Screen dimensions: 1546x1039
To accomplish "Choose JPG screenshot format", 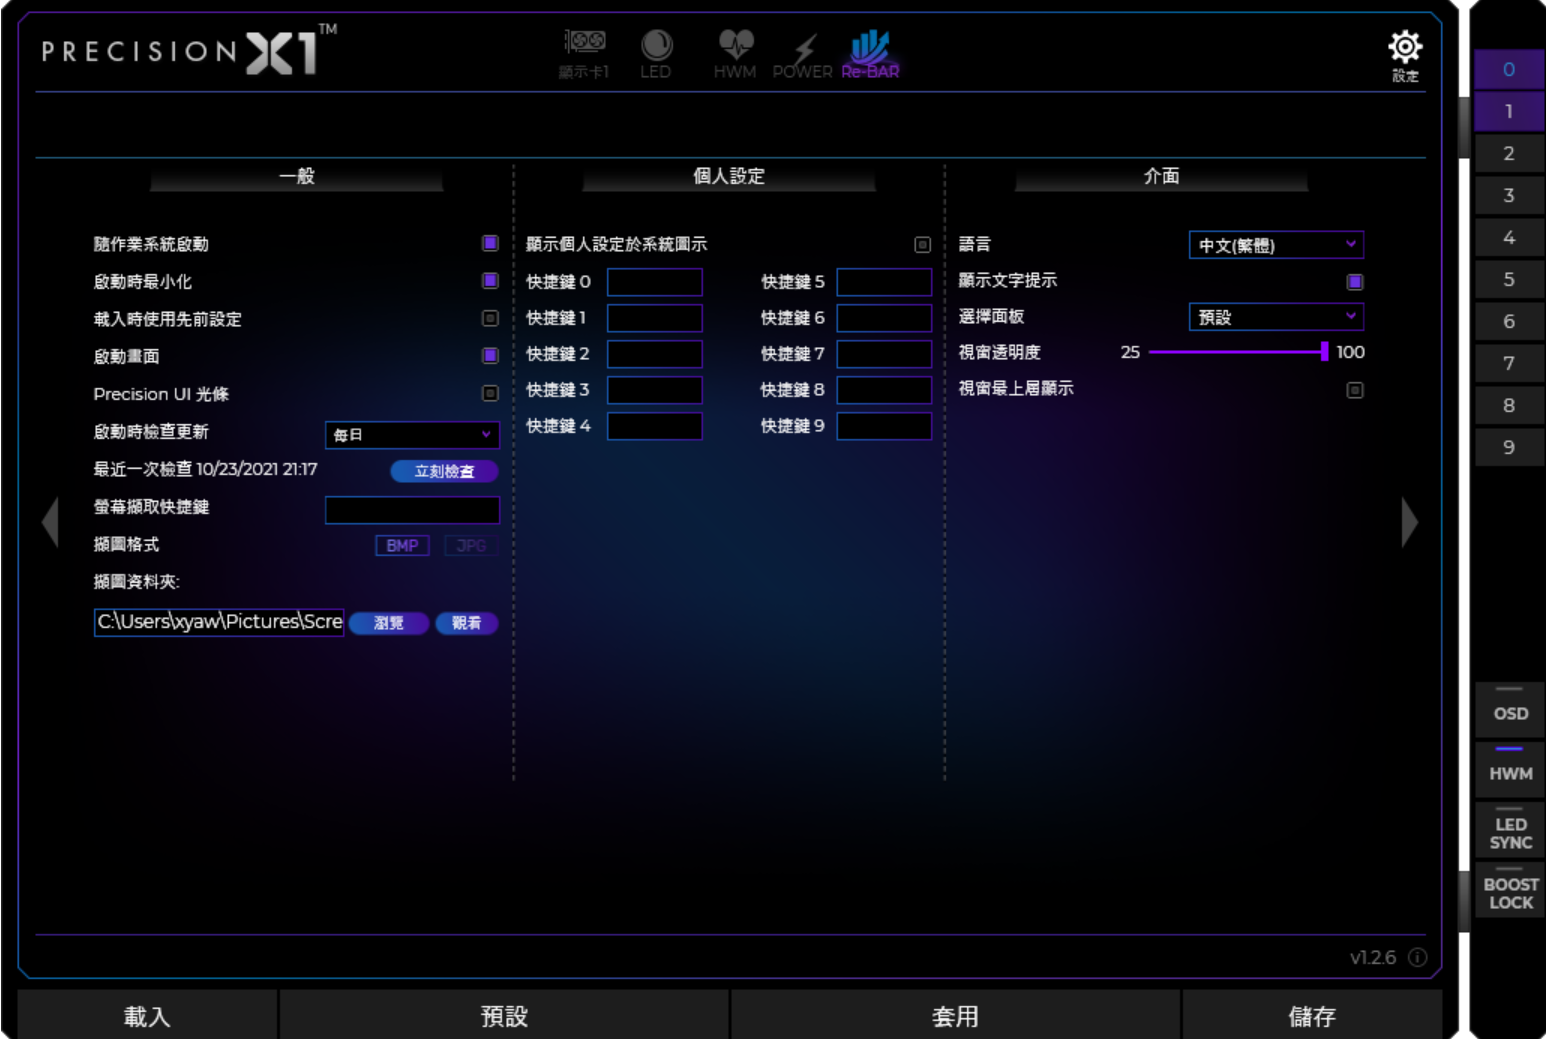I will (x=470, y=545).
